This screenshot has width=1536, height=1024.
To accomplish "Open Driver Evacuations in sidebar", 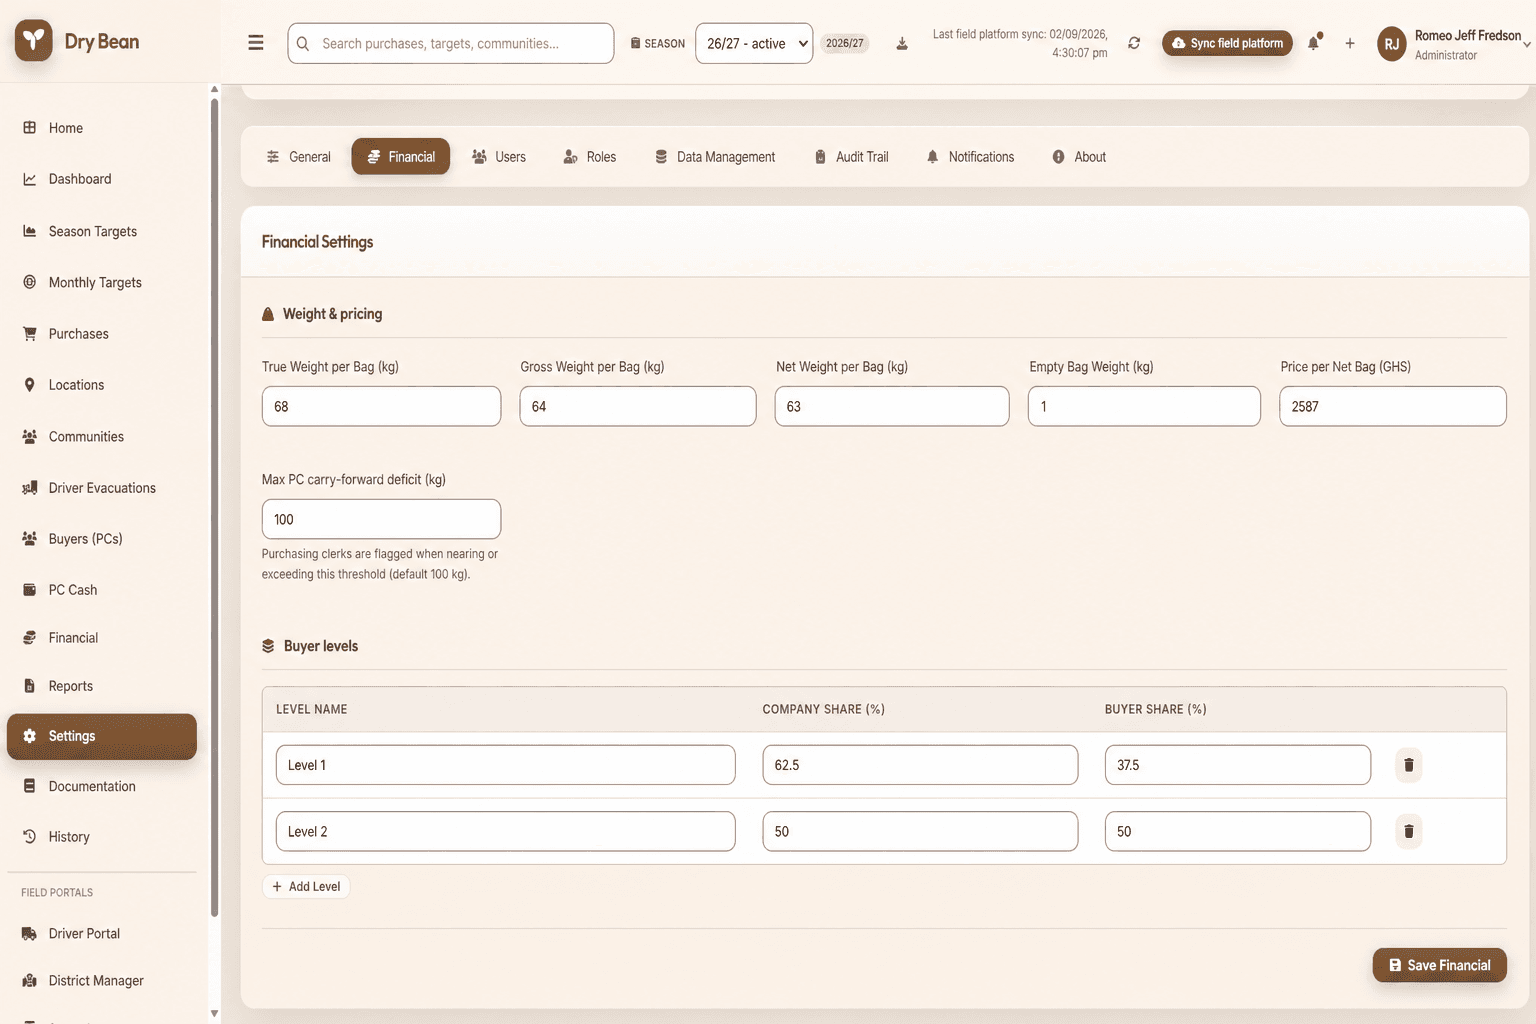I will tap(102, 488).
